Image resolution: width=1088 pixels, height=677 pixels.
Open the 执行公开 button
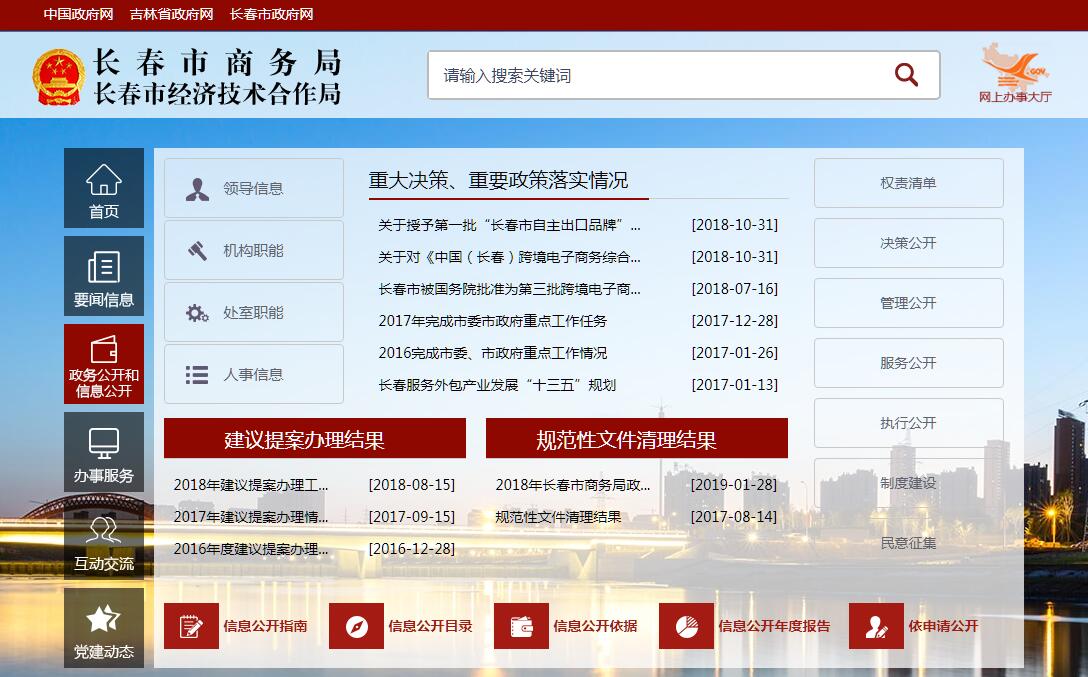click(x=909, y=423)
